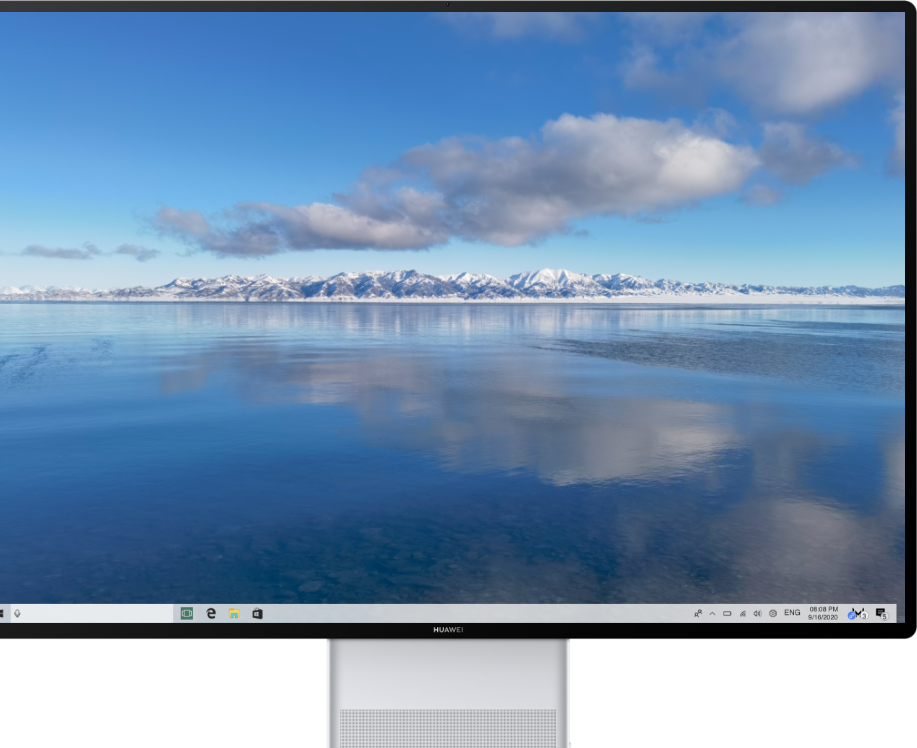Click the M icon with badge 3
Screen dimensions: 917x748
pyautogui.click(x=856, y=613)
